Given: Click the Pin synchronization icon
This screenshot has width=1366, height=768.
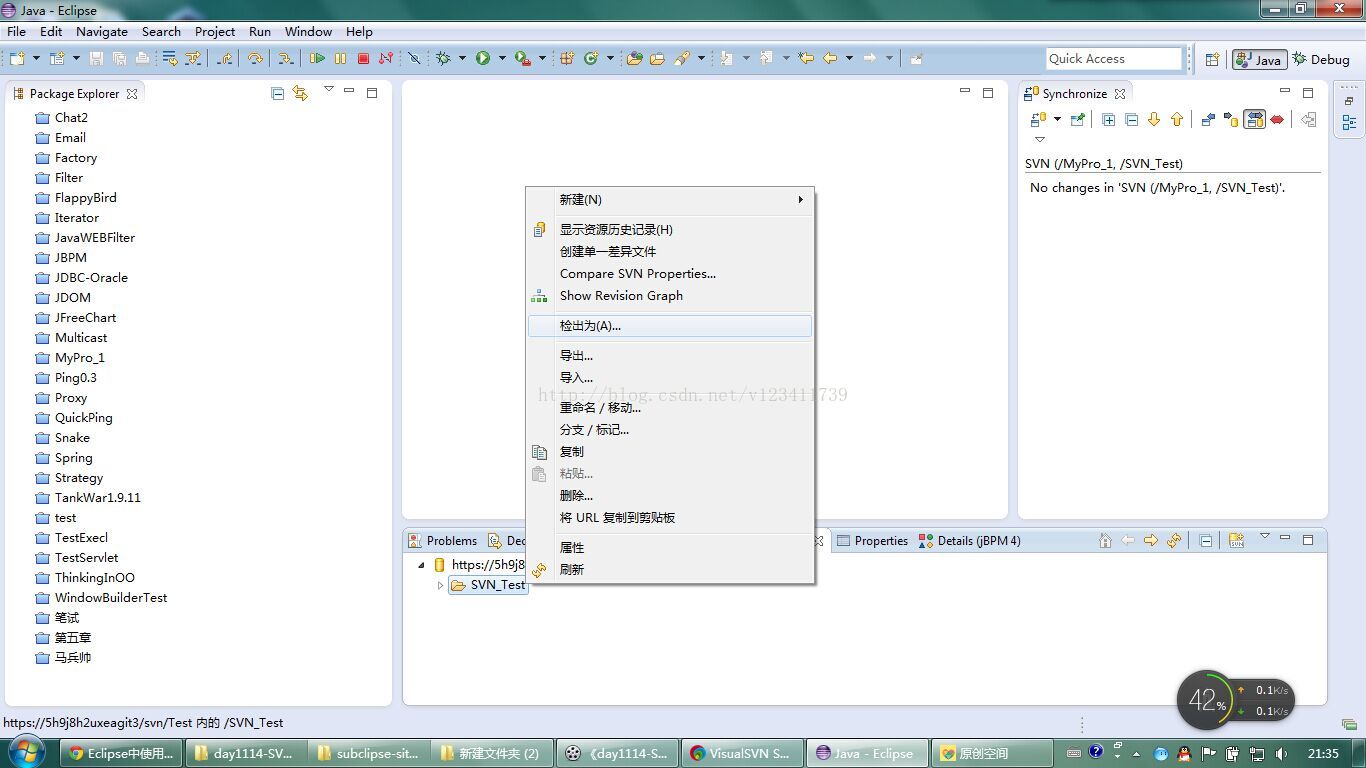Looking at the screenshot, I should point(1077,120).
